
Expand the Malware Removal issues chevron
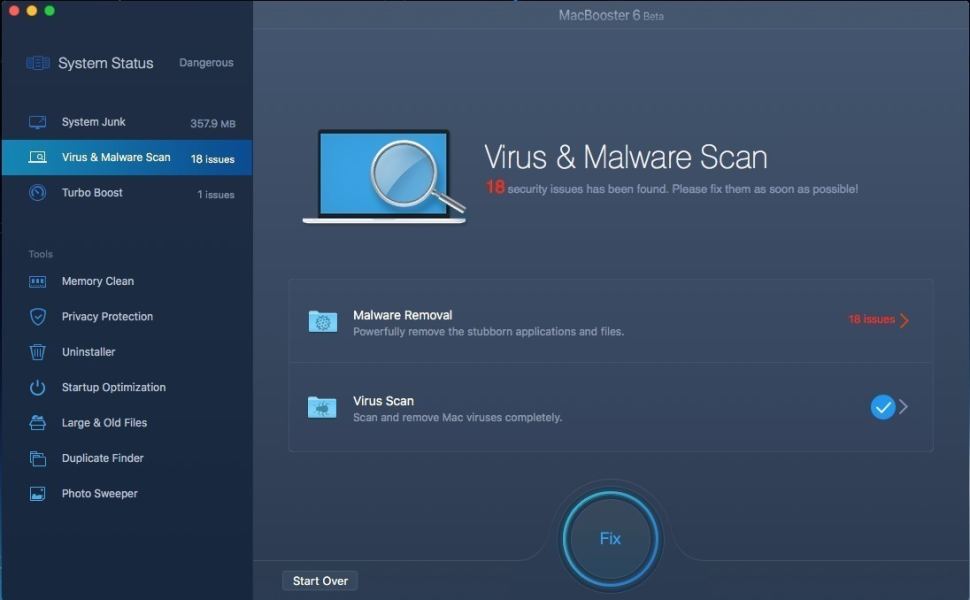pos(904,320)
